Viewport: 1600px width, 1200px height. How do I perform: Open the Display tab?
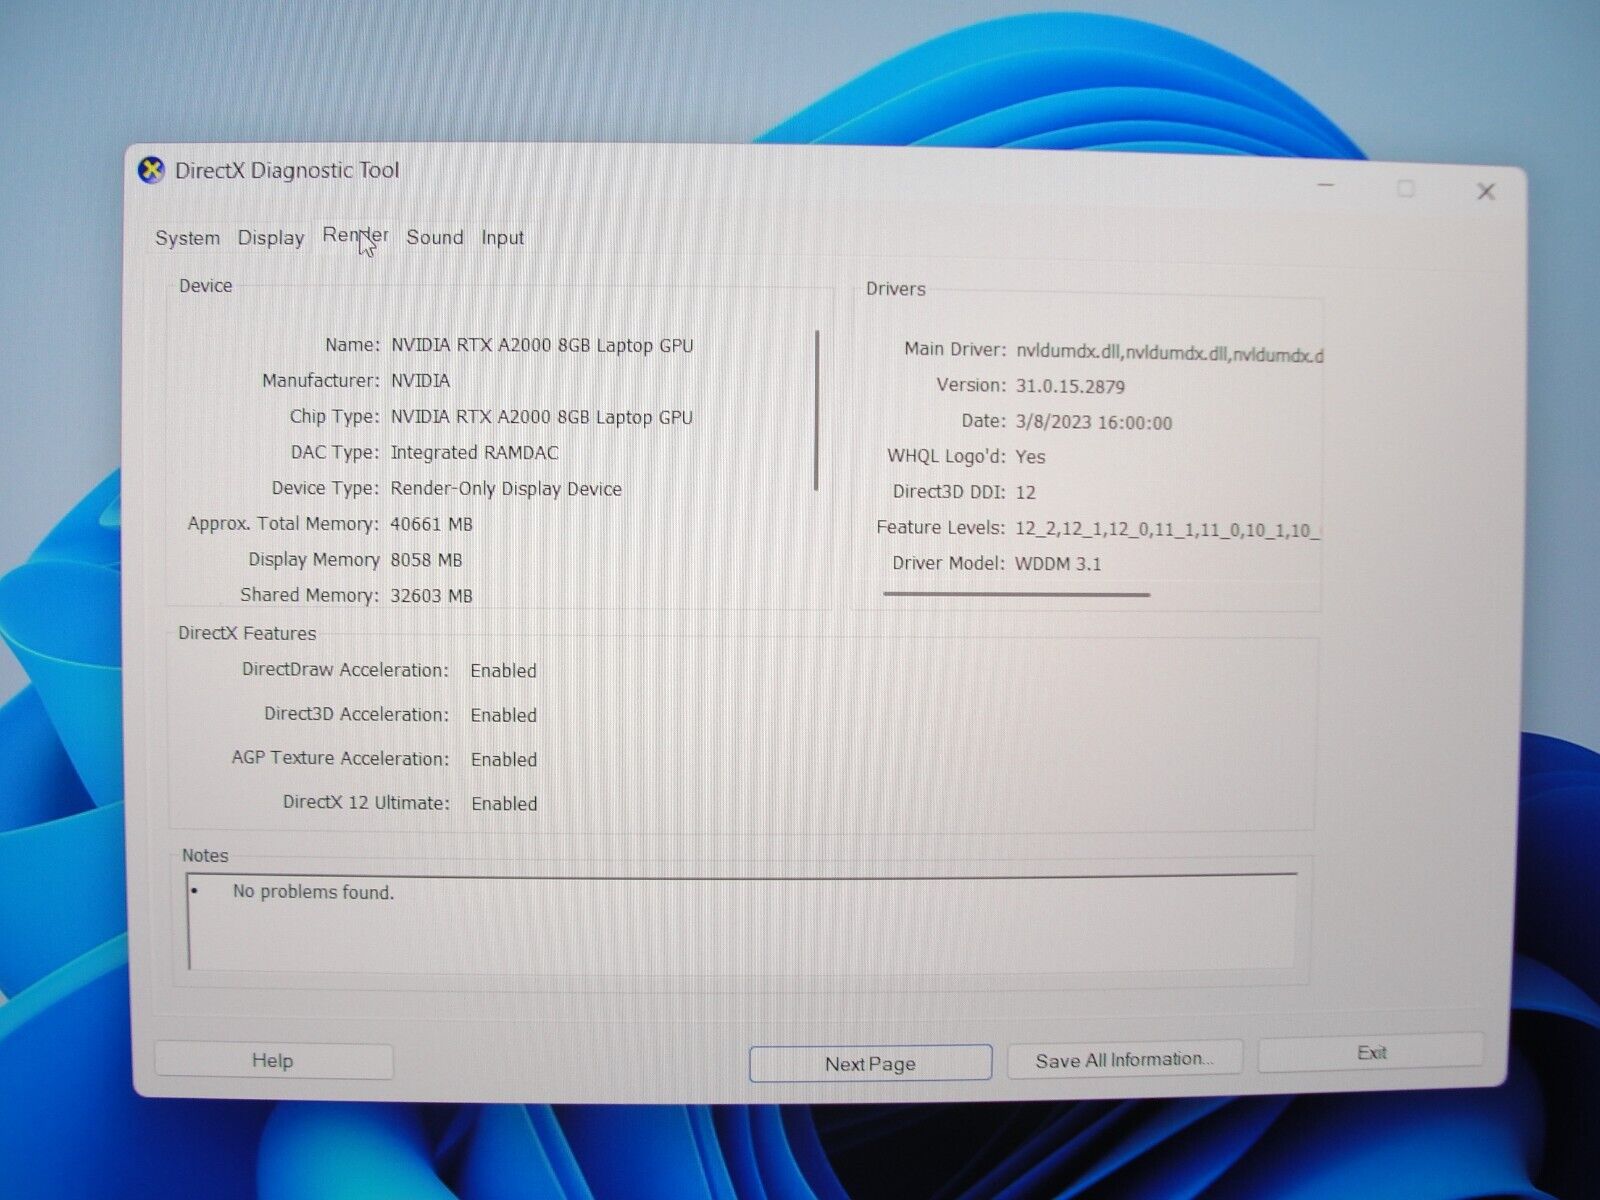271,238
